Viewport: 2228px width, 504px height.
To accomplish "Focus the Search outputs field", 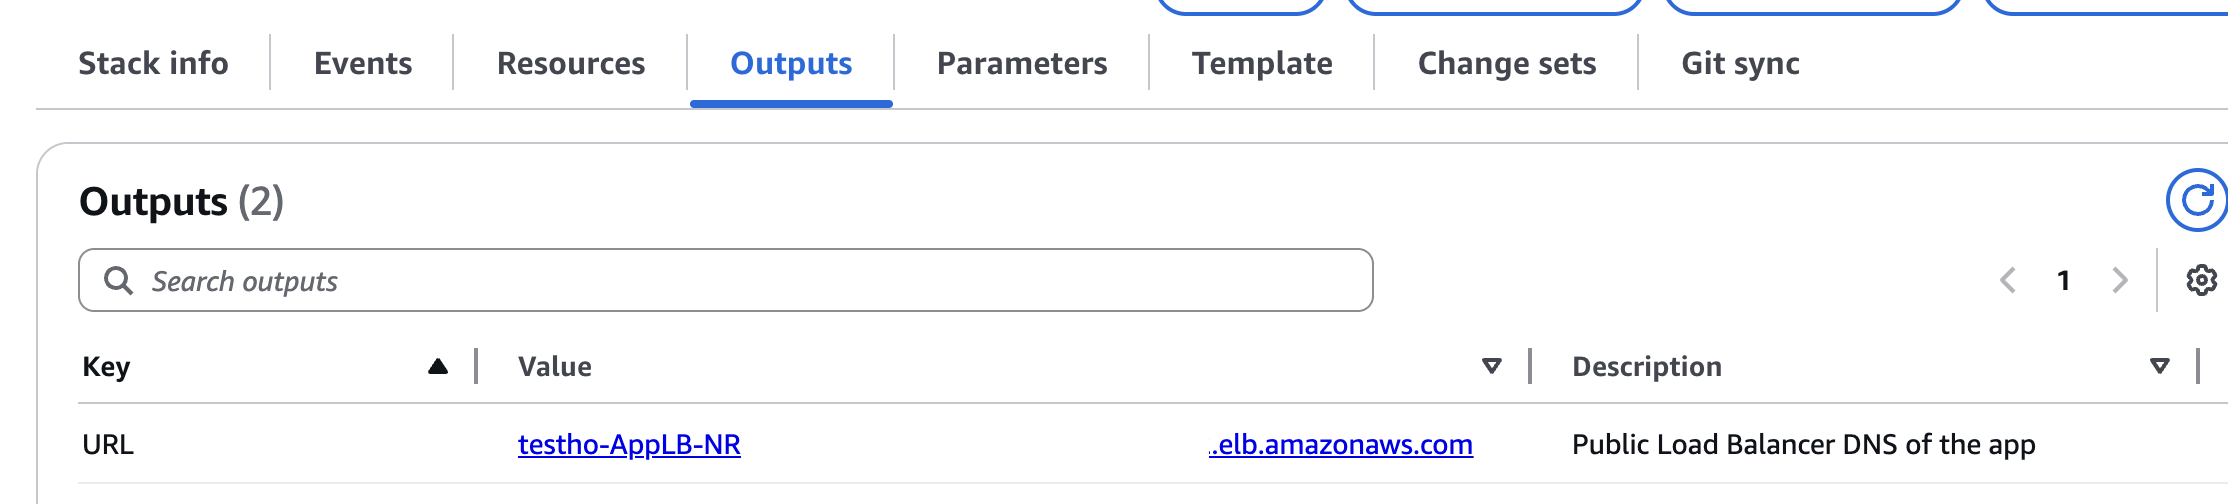I will tap(726, 280).
